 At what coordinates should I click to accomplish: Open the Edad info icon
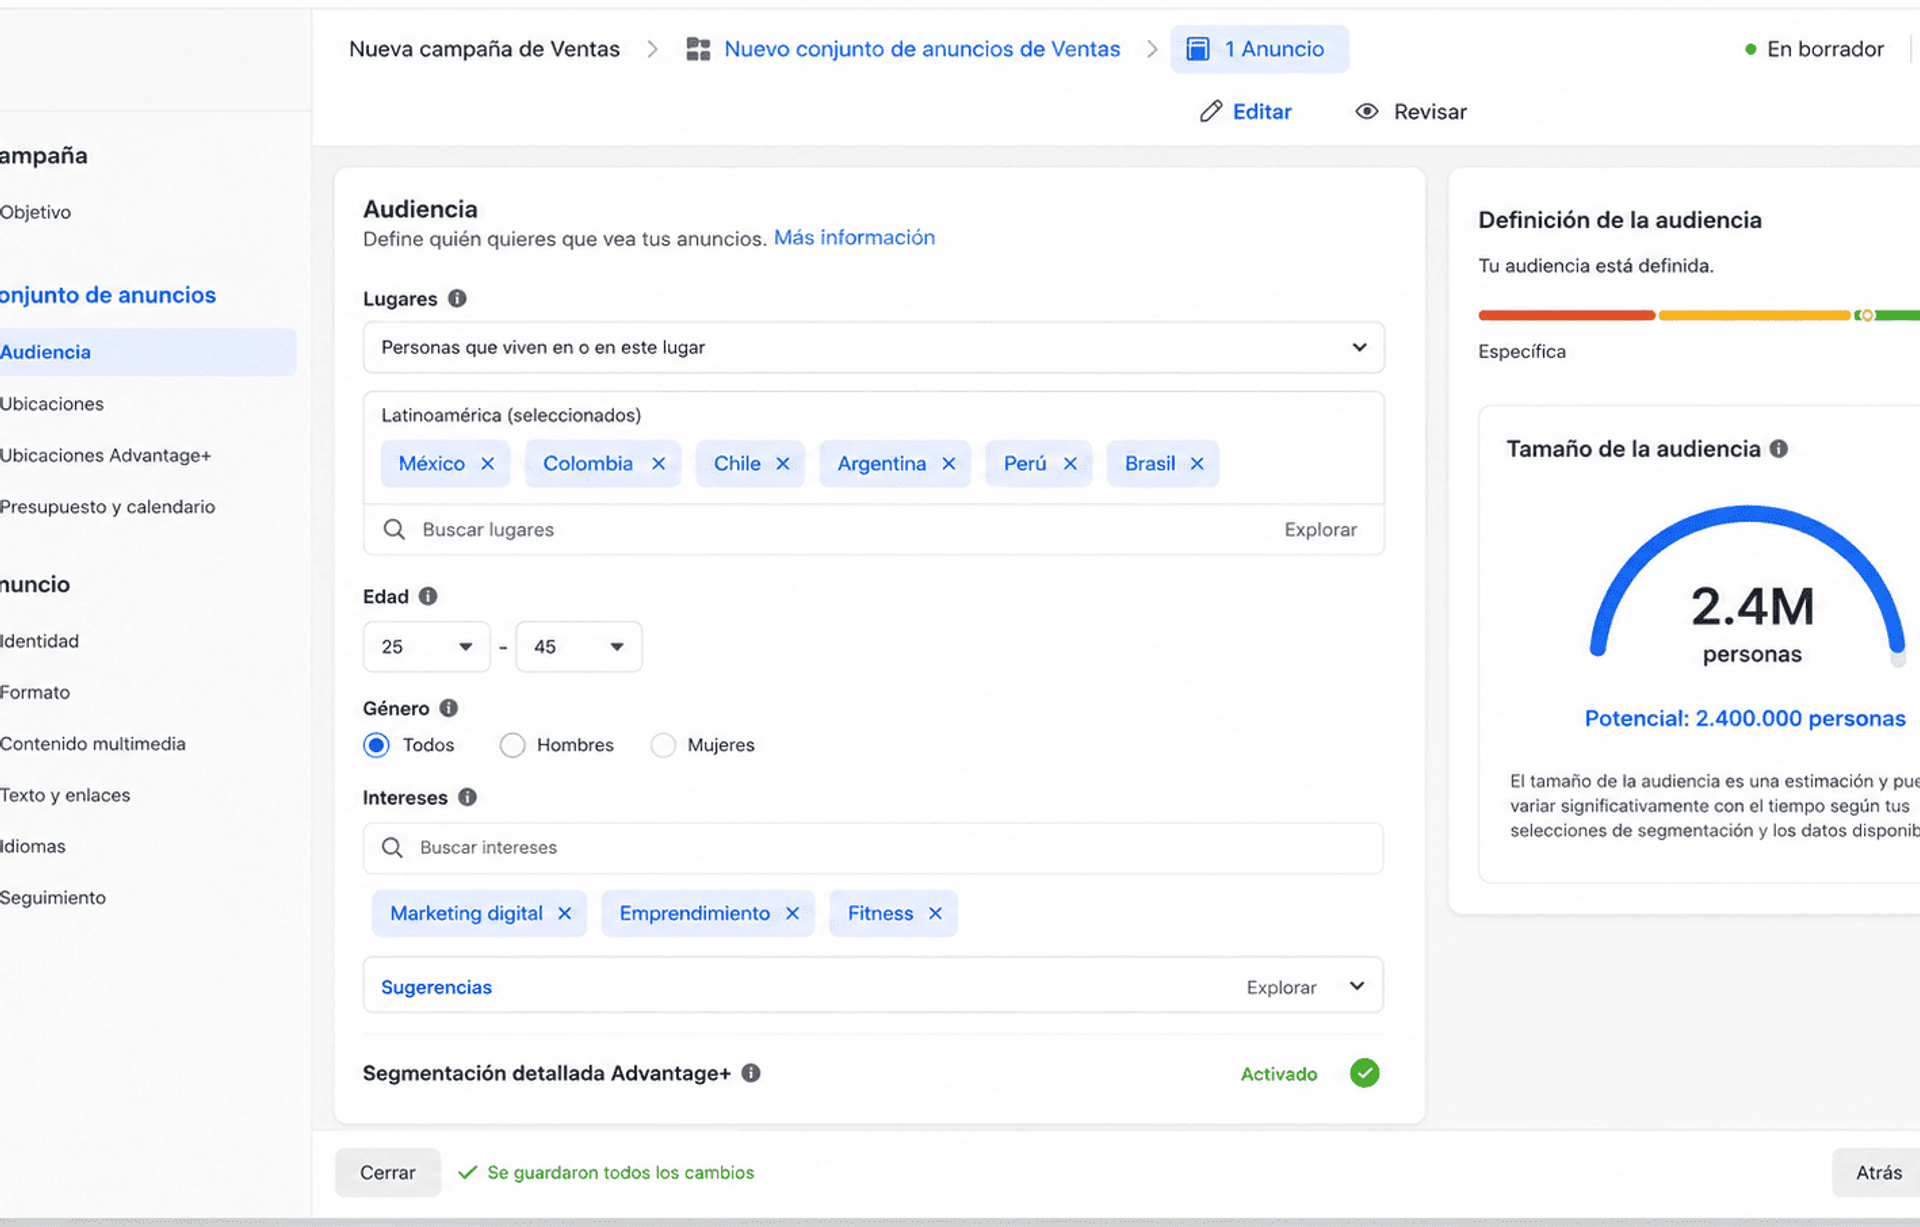428,596
